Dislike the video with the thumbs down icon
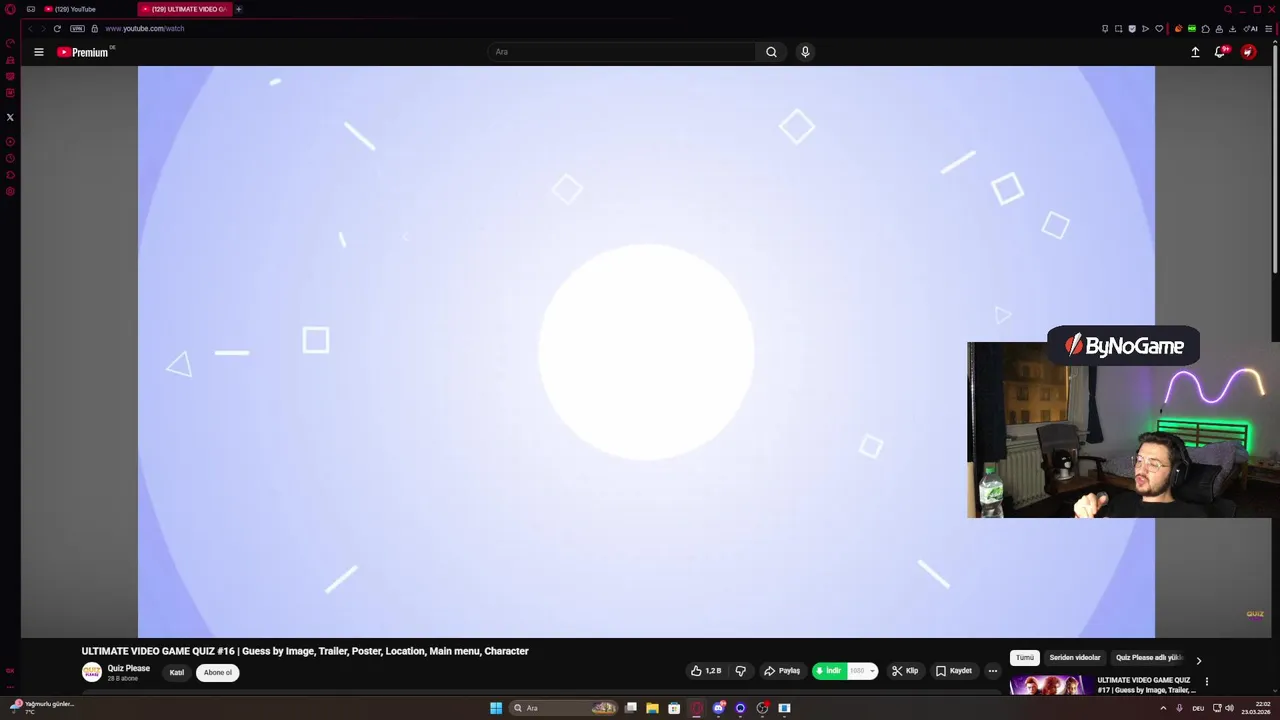 pos(741,671)
